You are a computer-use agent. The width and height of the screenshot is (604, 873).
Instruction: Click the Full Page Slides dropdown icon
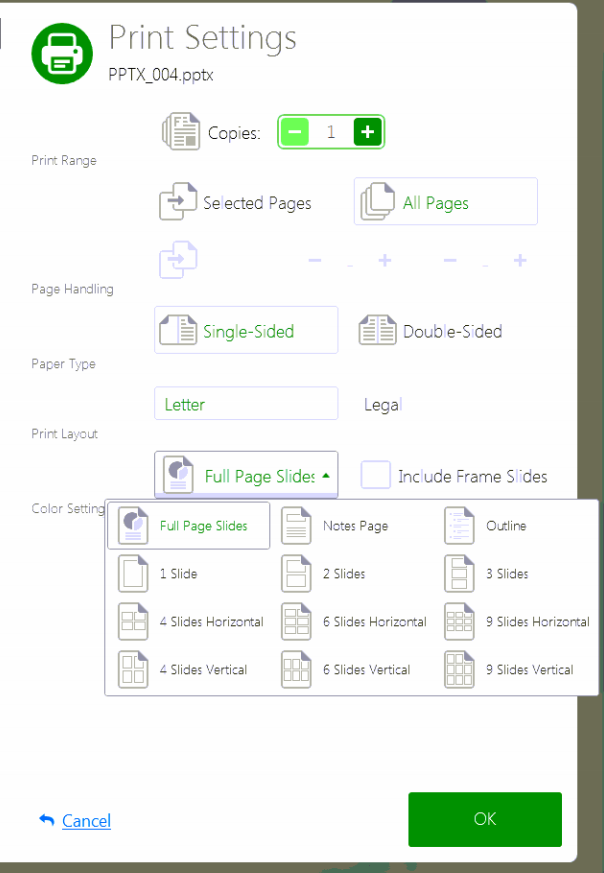pyautogui.click(x=178, y=475)
